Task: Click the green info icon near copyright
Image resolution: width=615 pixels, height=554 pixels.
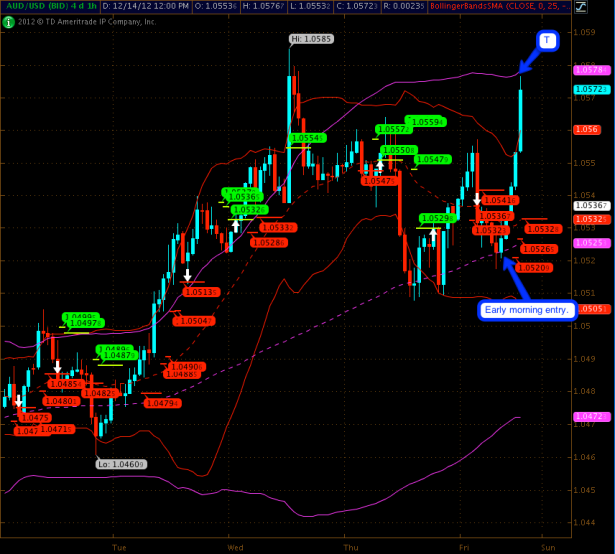Action: click(x=8, y=20)
